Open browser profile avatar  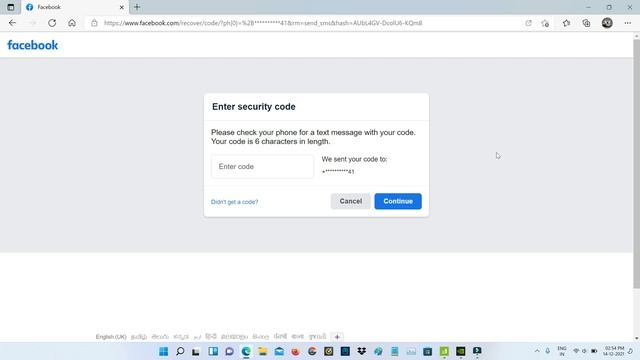click(607, 23)
